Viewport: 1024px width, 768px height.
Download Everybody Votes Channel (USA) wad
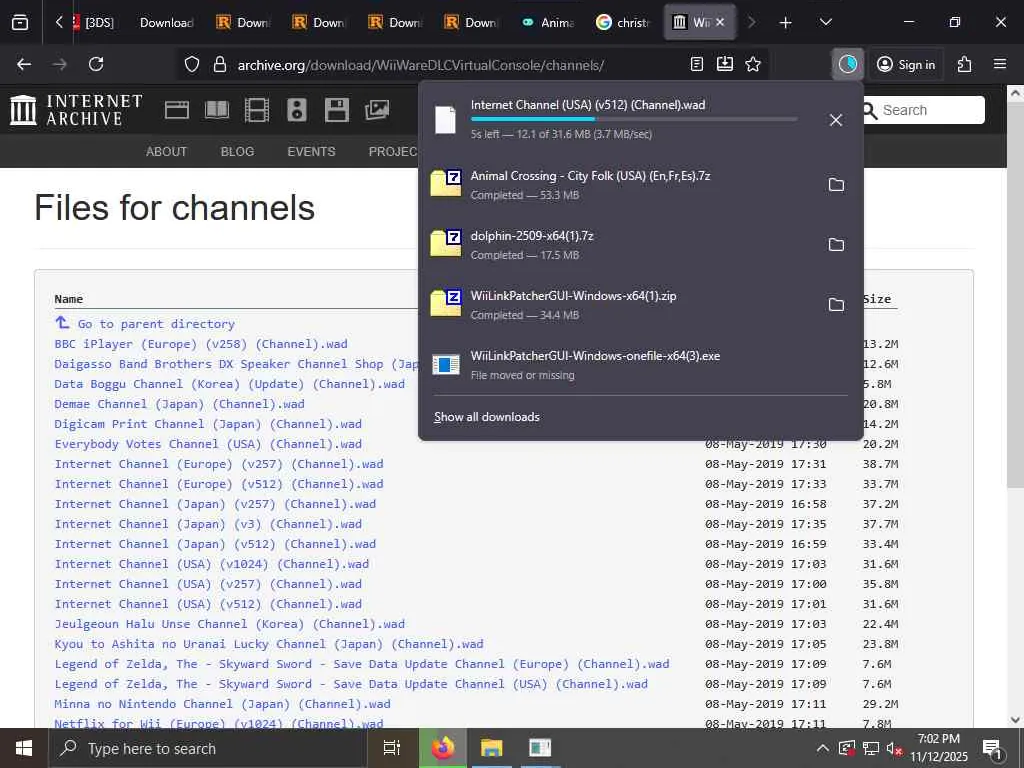point(208,444)
